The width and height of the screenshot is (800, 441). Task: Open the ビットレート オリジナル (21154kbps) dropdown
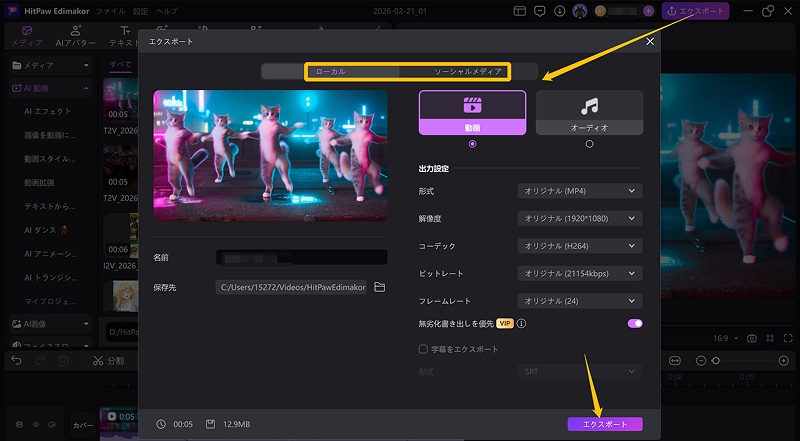tap(580, 274)
